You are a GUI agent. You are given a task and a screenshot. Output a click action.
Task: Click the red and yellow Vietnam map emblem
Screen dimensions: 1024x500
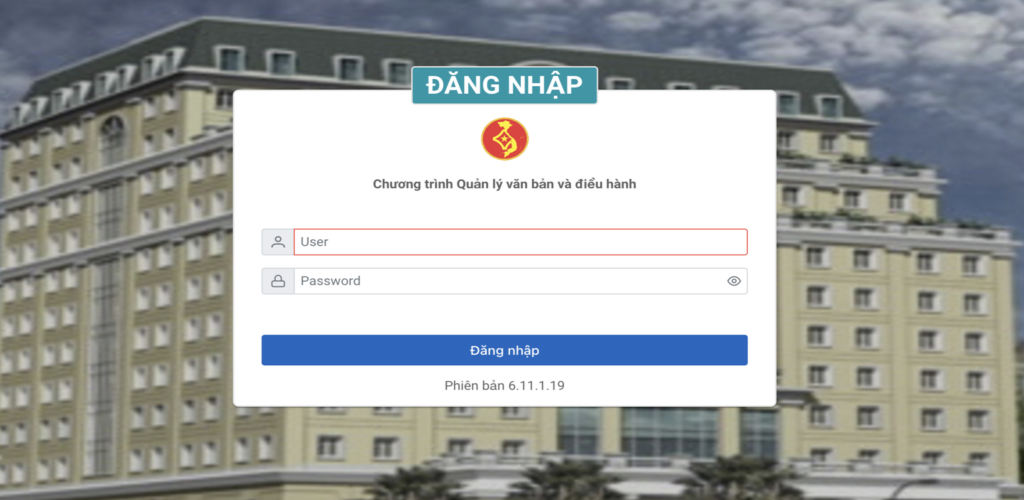coord(505,139)
